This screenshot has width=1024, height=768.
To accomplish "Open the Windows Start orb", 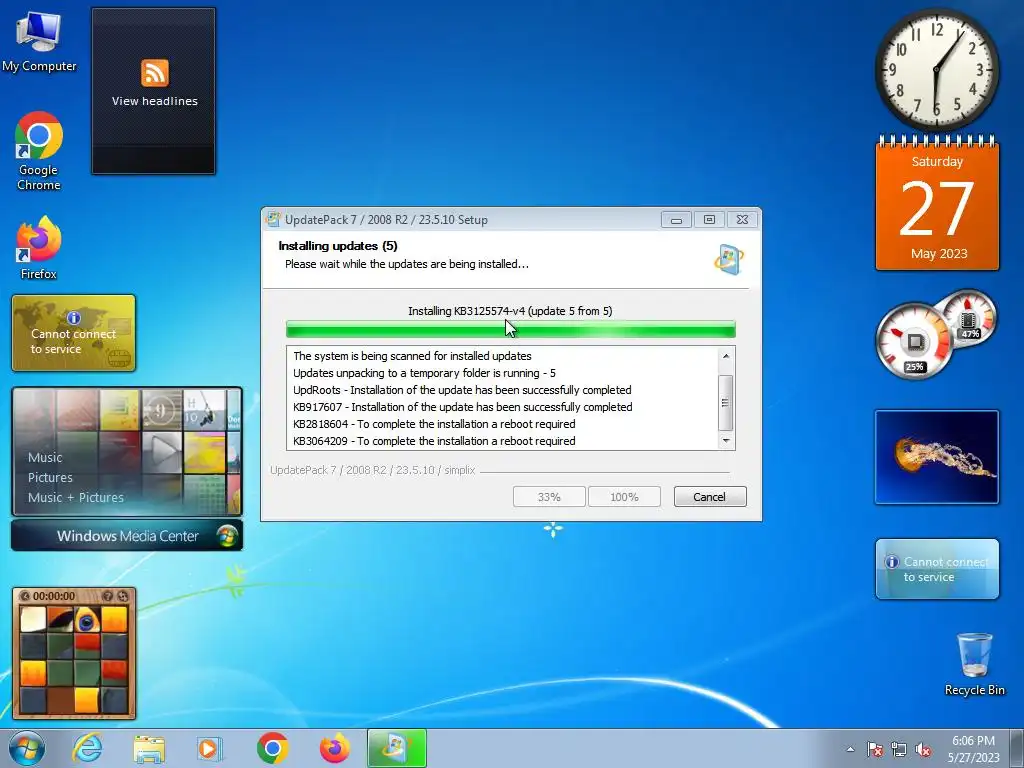I will (27, 748).
